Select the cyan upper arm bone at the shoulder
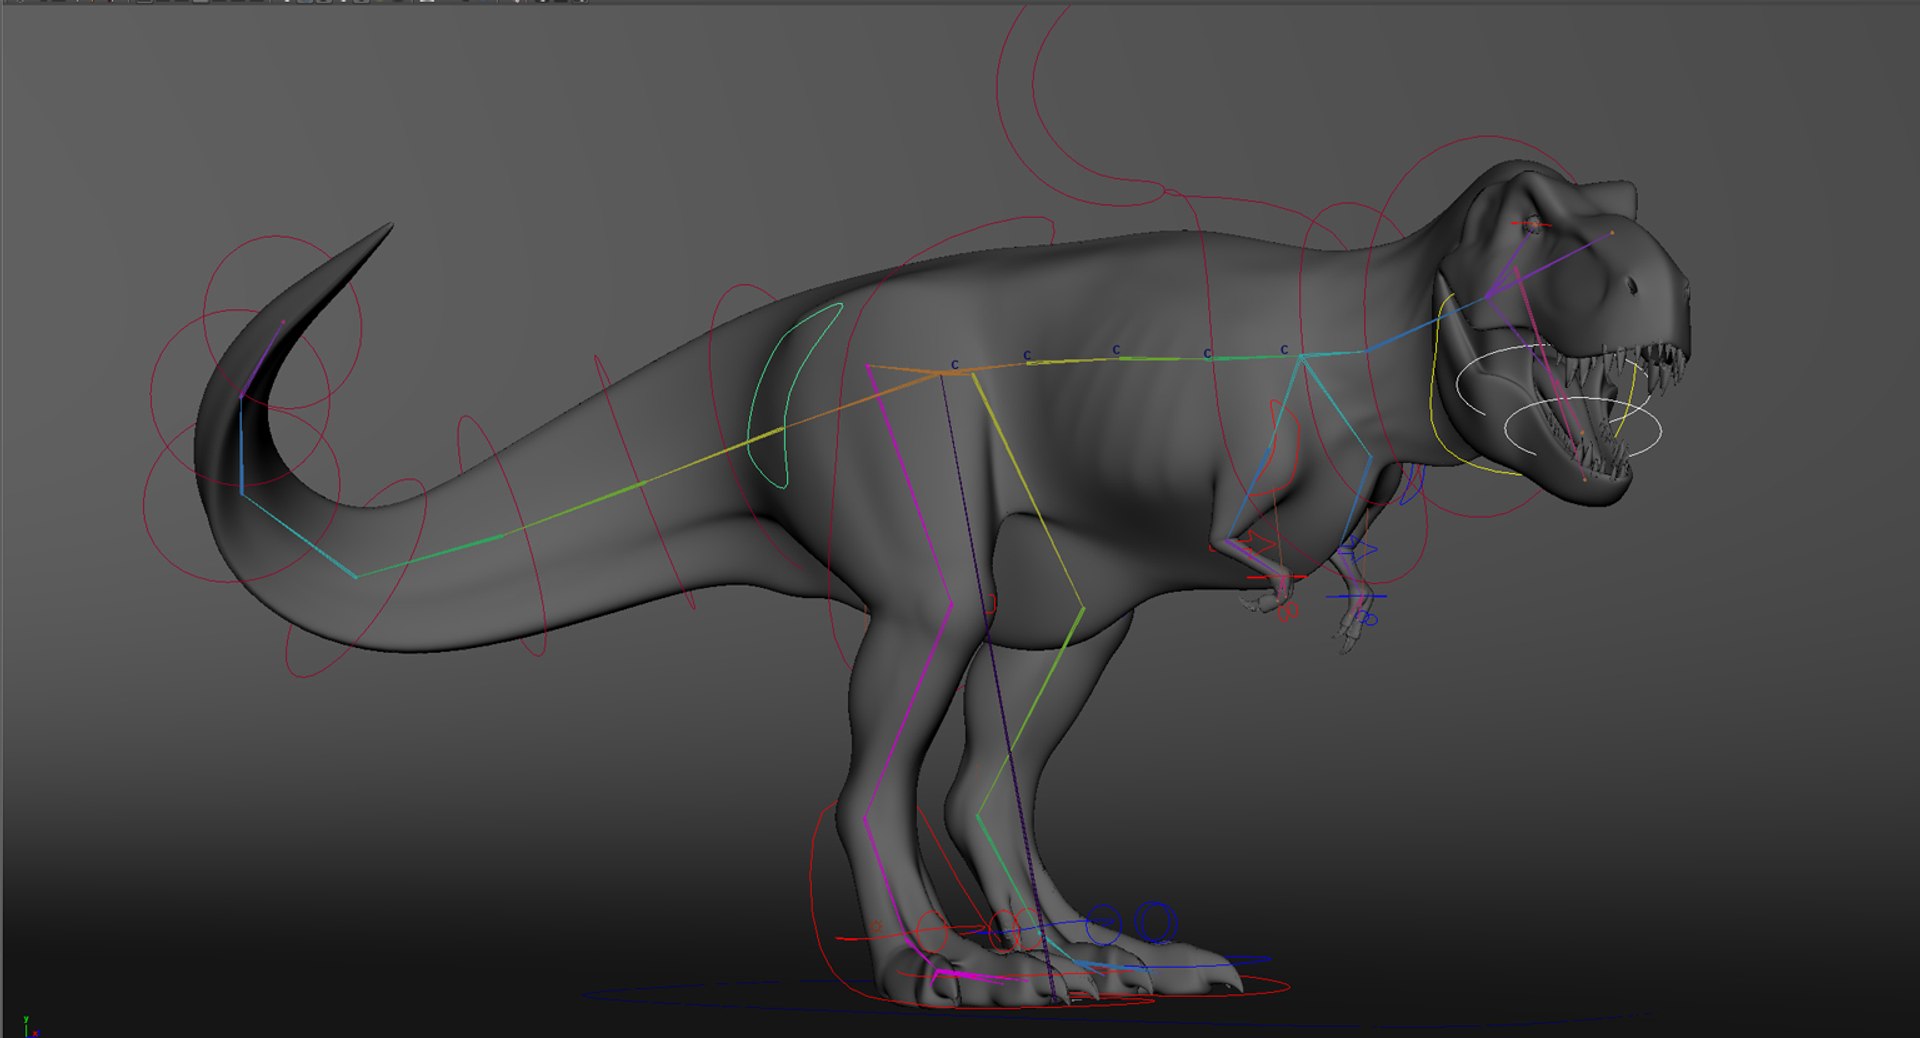 click(x=1336, y=406)
